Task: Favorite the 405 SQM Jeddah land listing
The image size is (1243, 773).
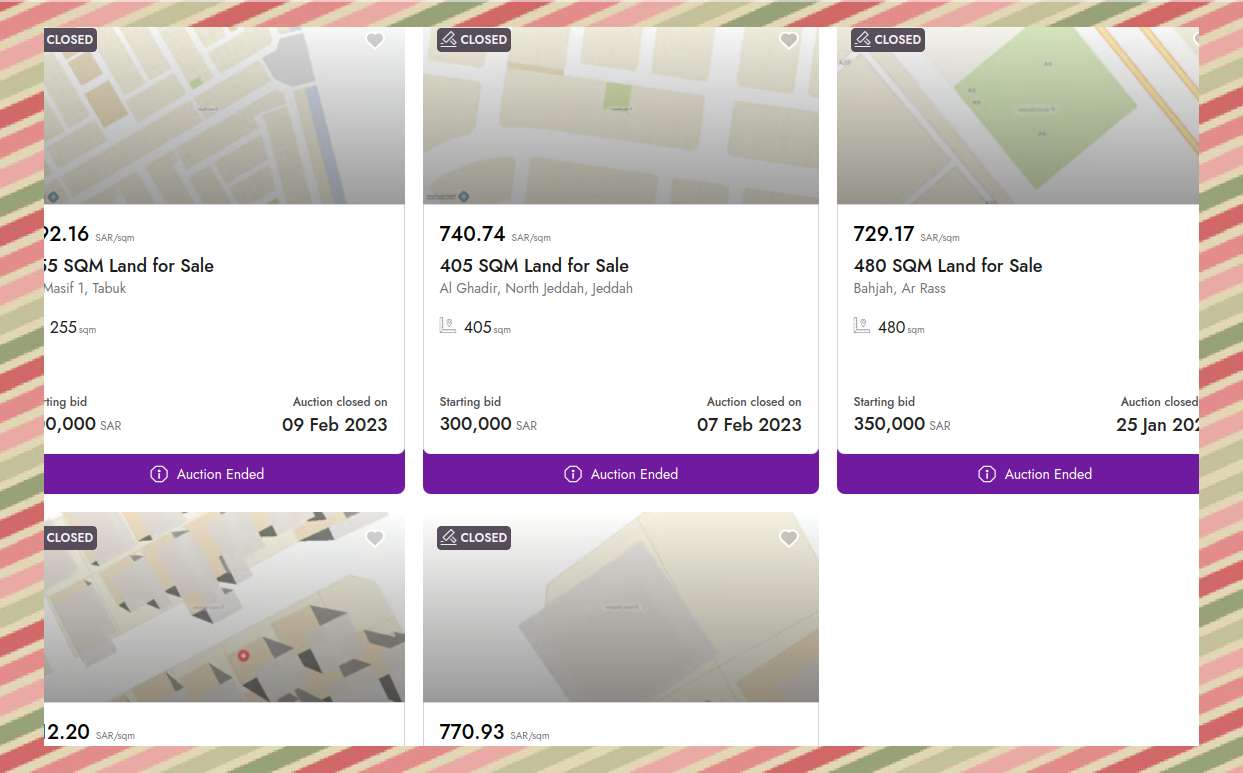Action: click(788, 40)
